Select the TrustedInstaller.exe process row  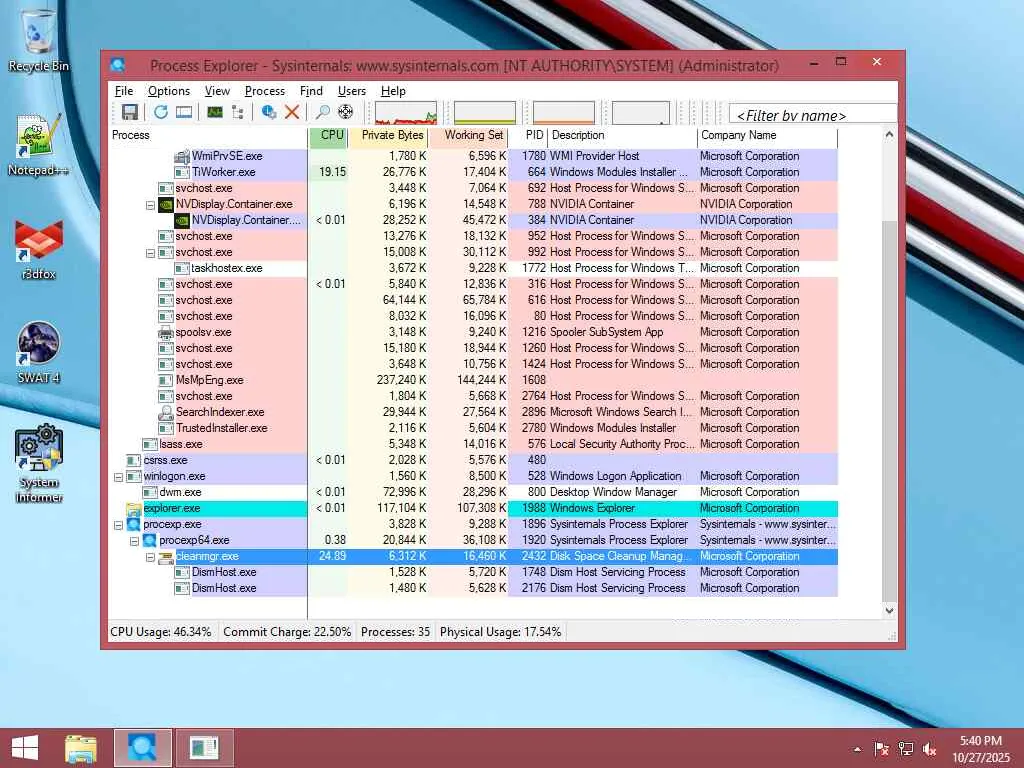(x=473, y=428)
